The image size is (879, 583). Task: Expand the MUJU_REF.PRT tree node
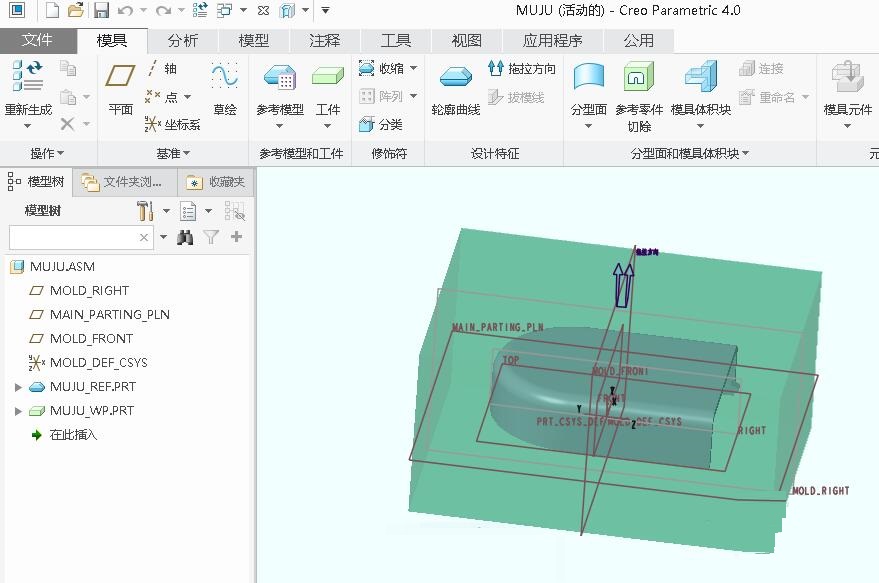[x=18, y=387]
